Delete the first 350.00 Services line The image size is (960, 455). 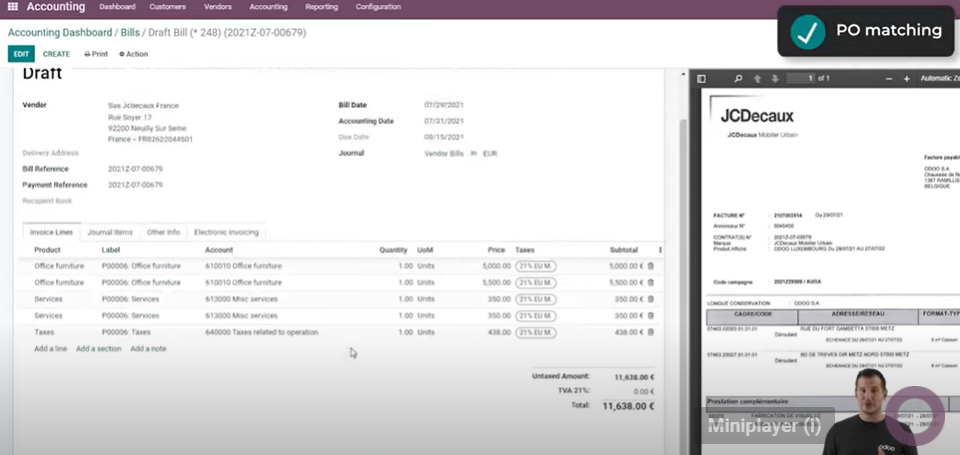[x=650, y=299]
